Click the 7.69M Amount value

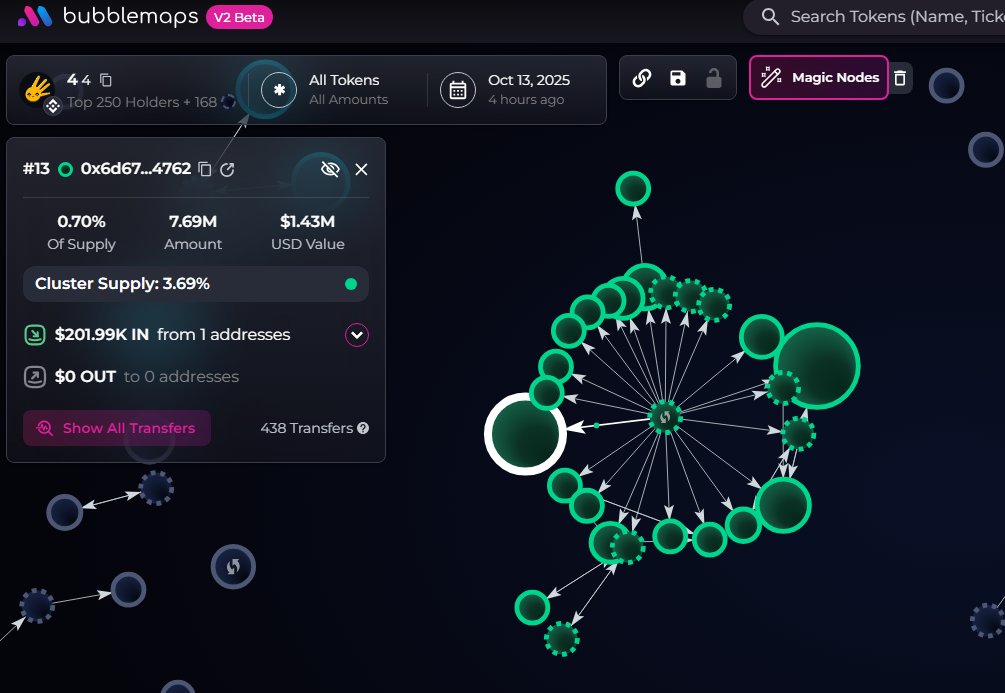pos(193,222)
